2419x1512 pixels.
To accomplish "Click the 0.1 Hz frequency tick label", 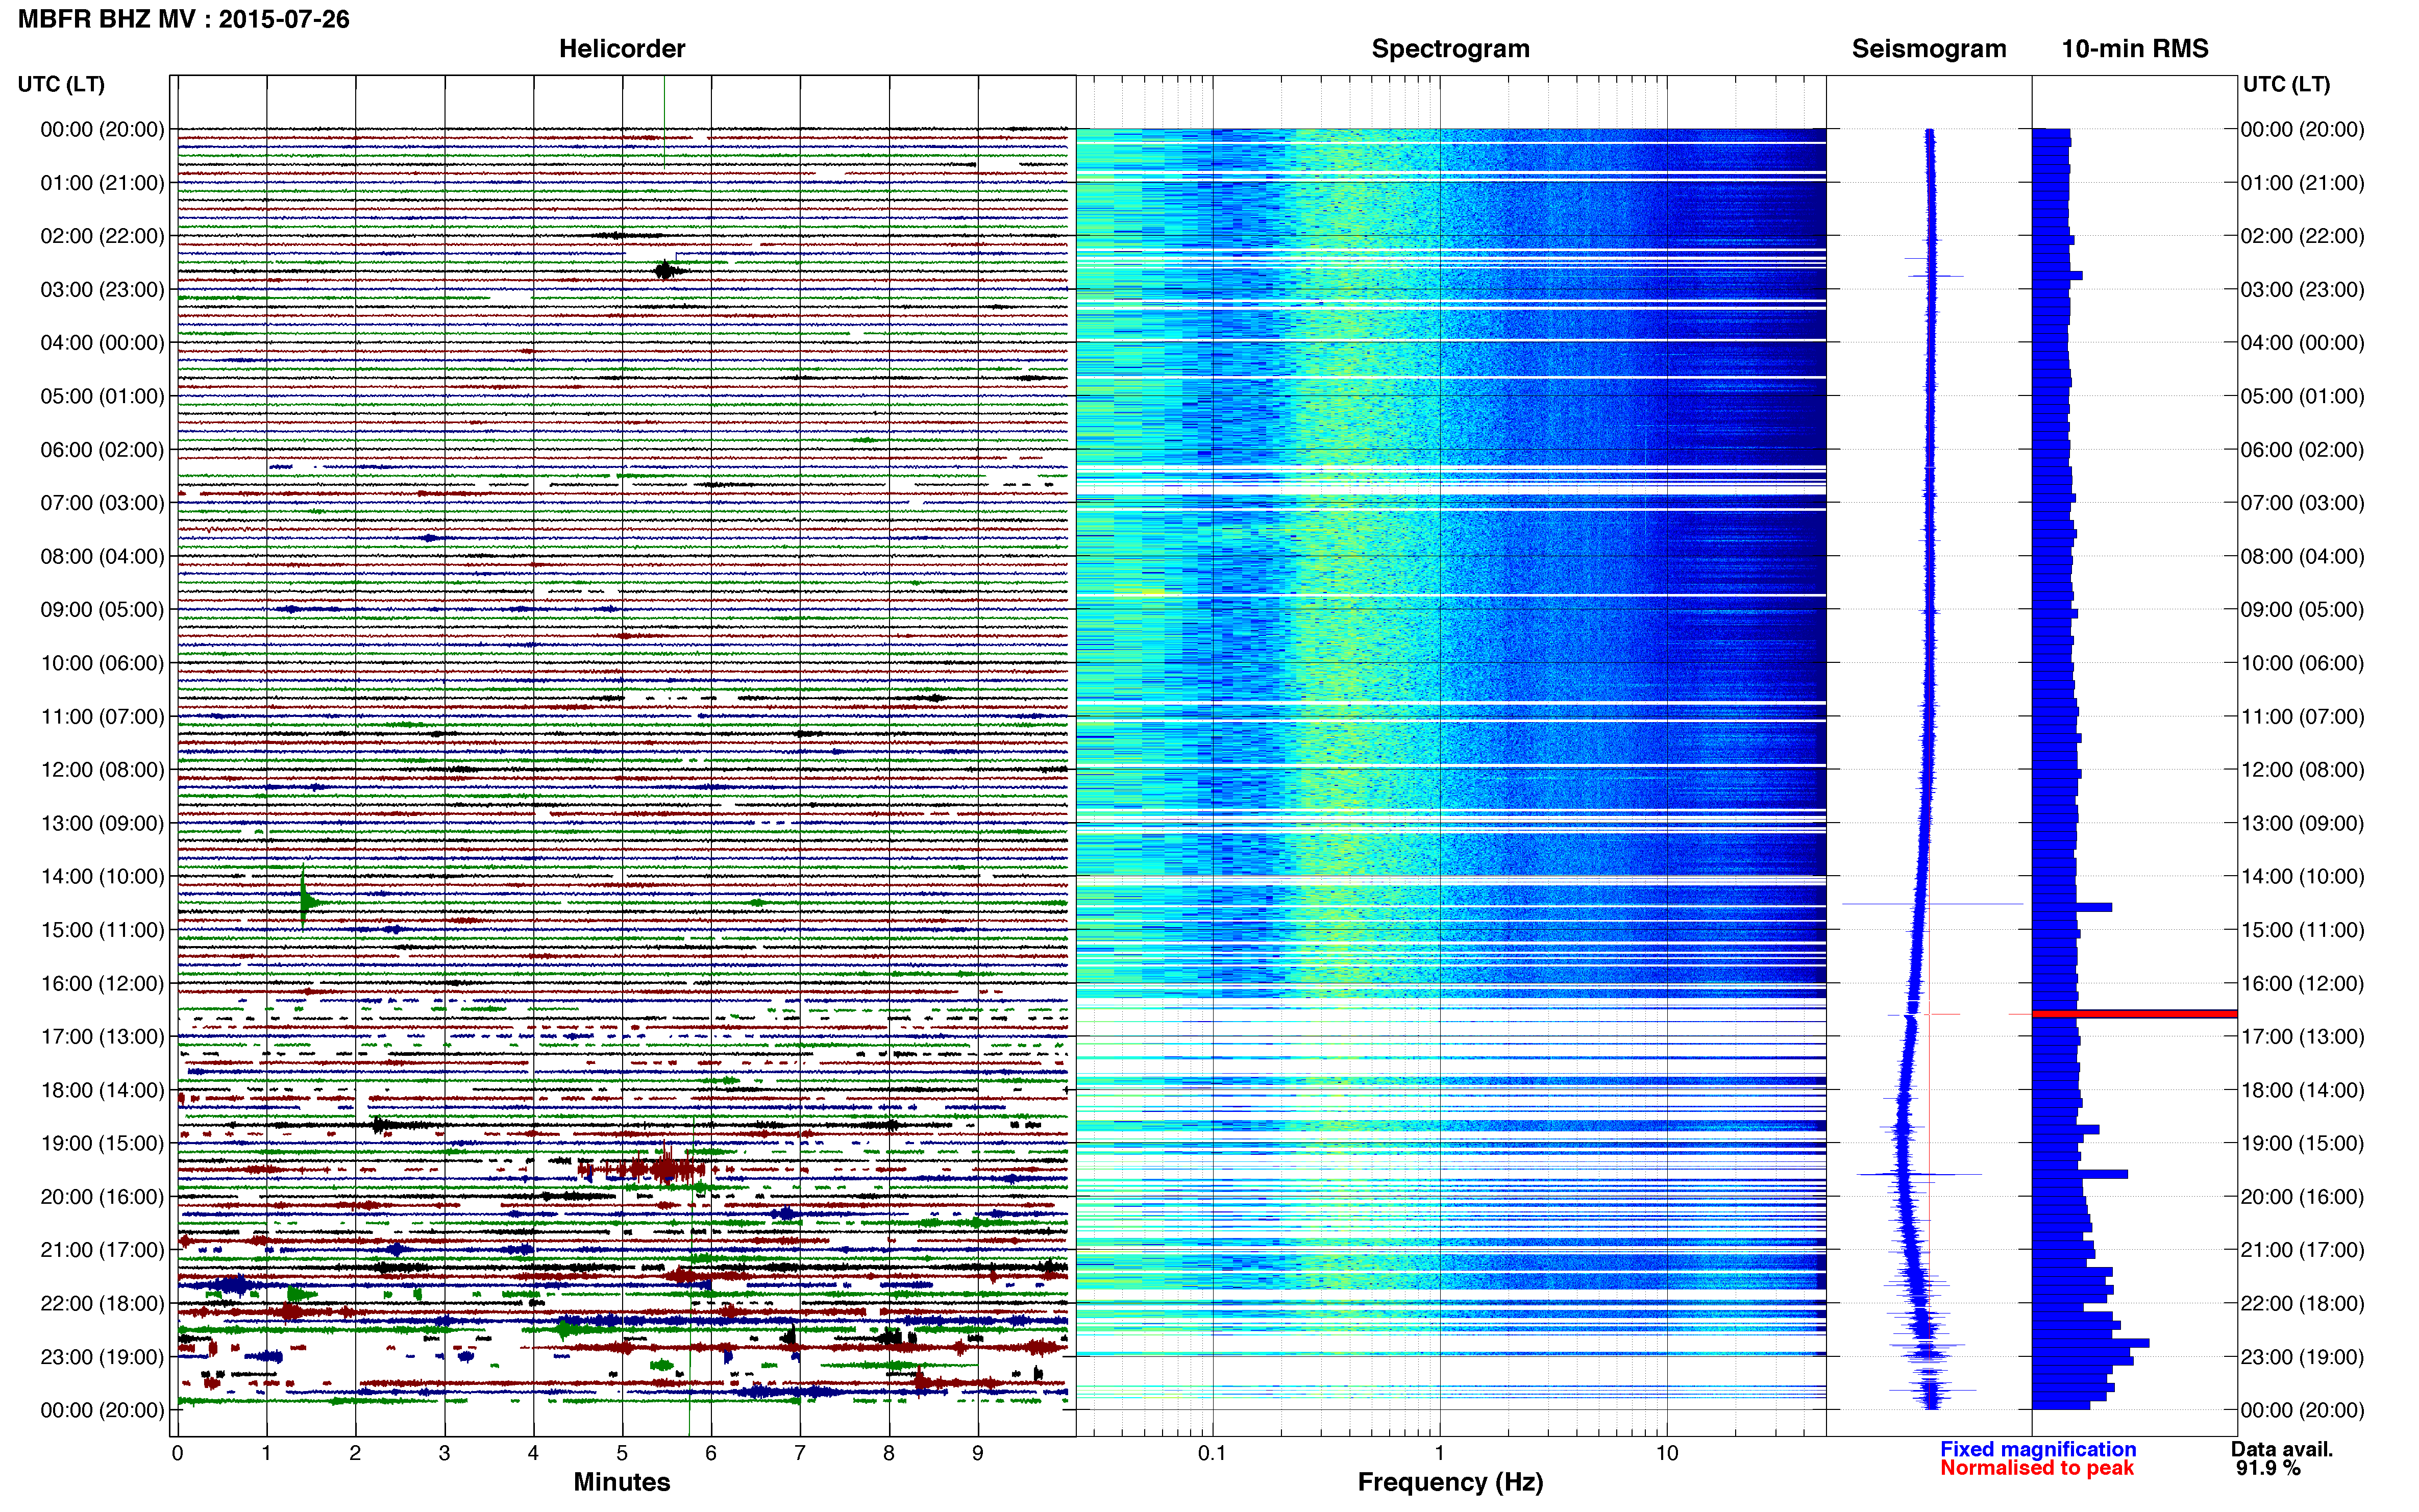I will pos(1212,1453).
